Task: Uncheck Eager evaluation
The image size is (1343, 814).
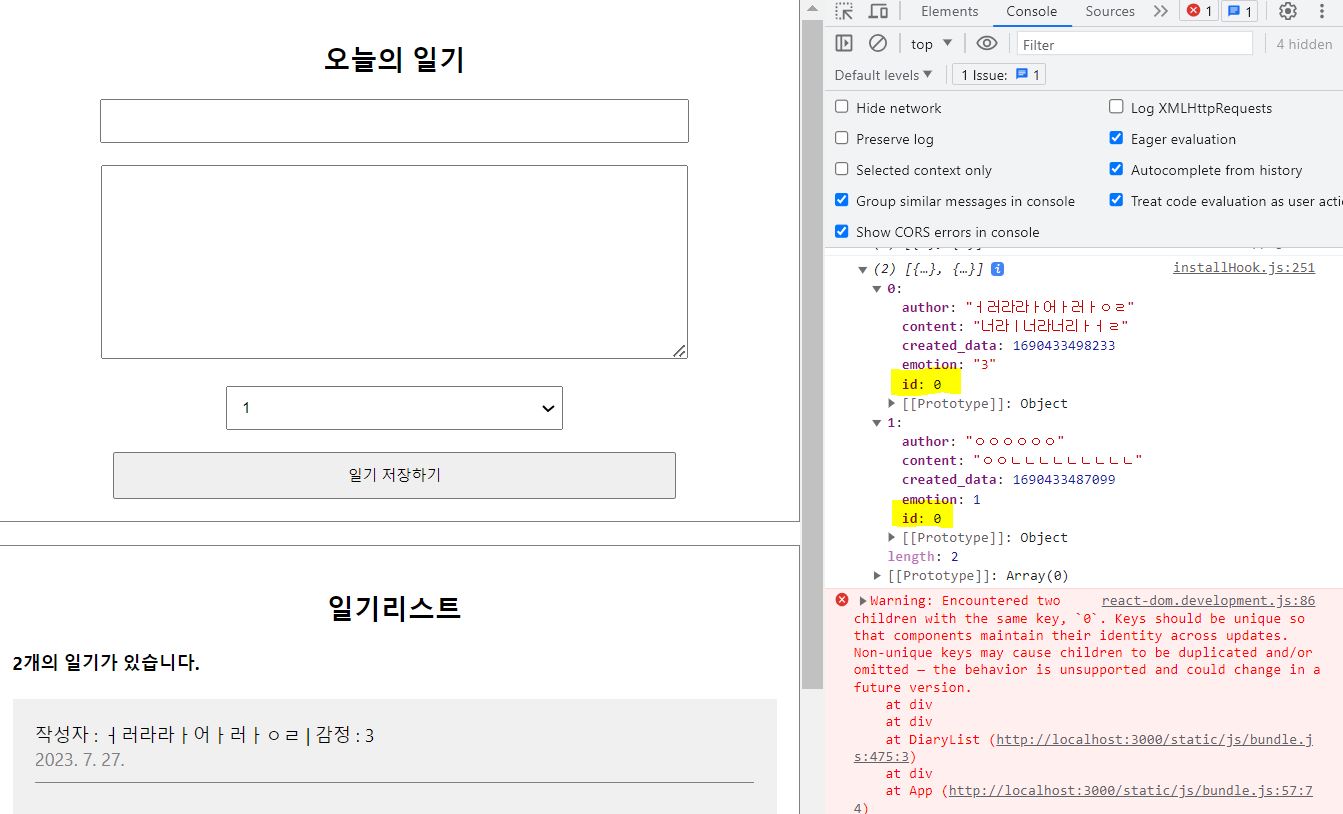Action: 1116,138
